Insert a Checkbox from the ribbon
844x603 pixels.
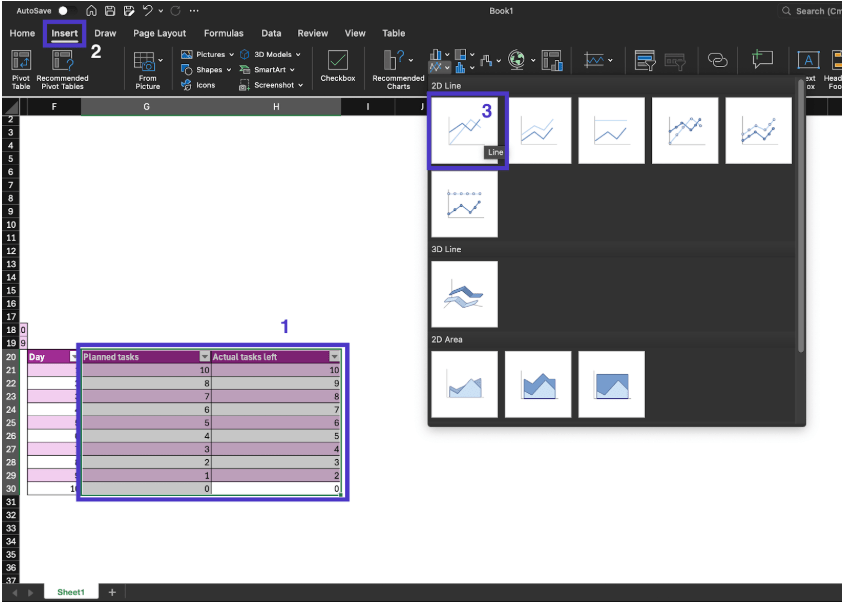[x=338, y=62]
